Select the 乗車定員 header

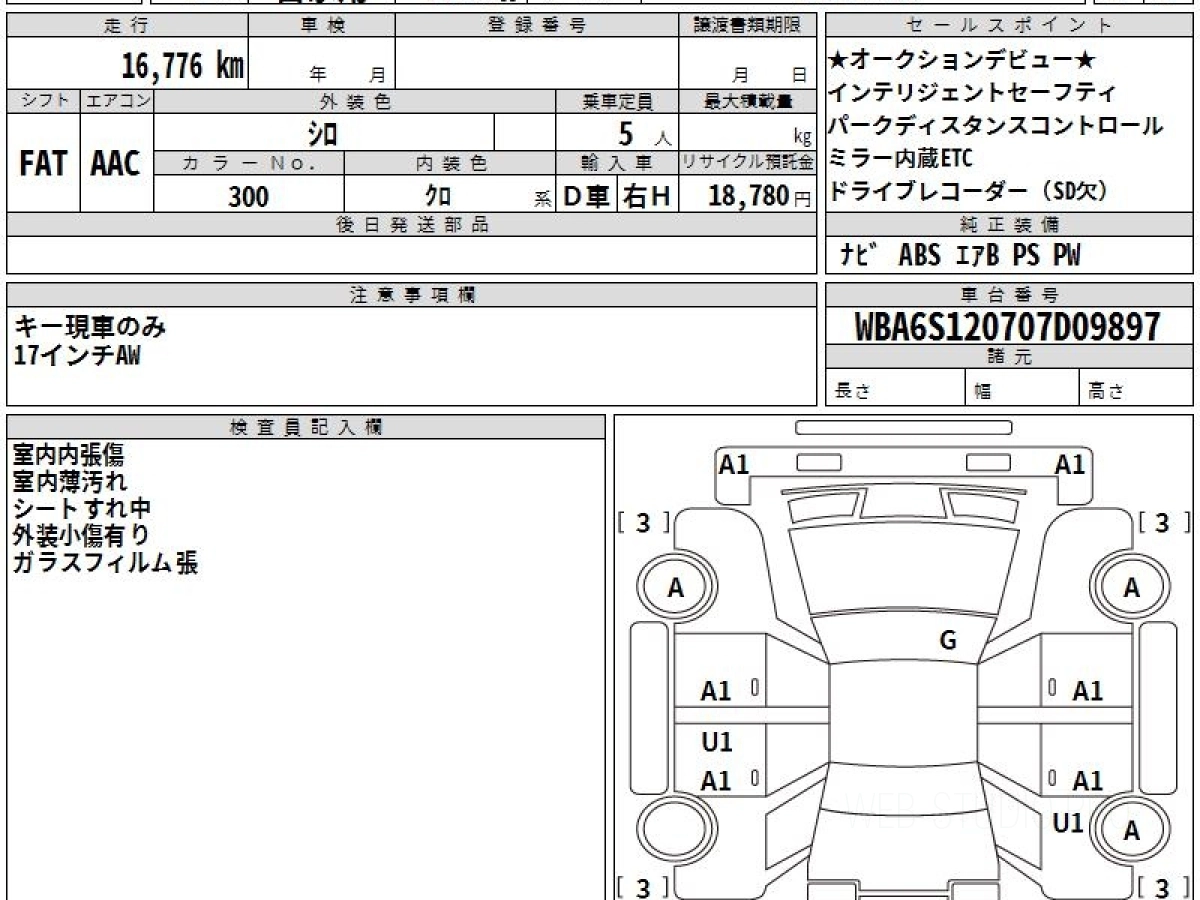[617, 101]
